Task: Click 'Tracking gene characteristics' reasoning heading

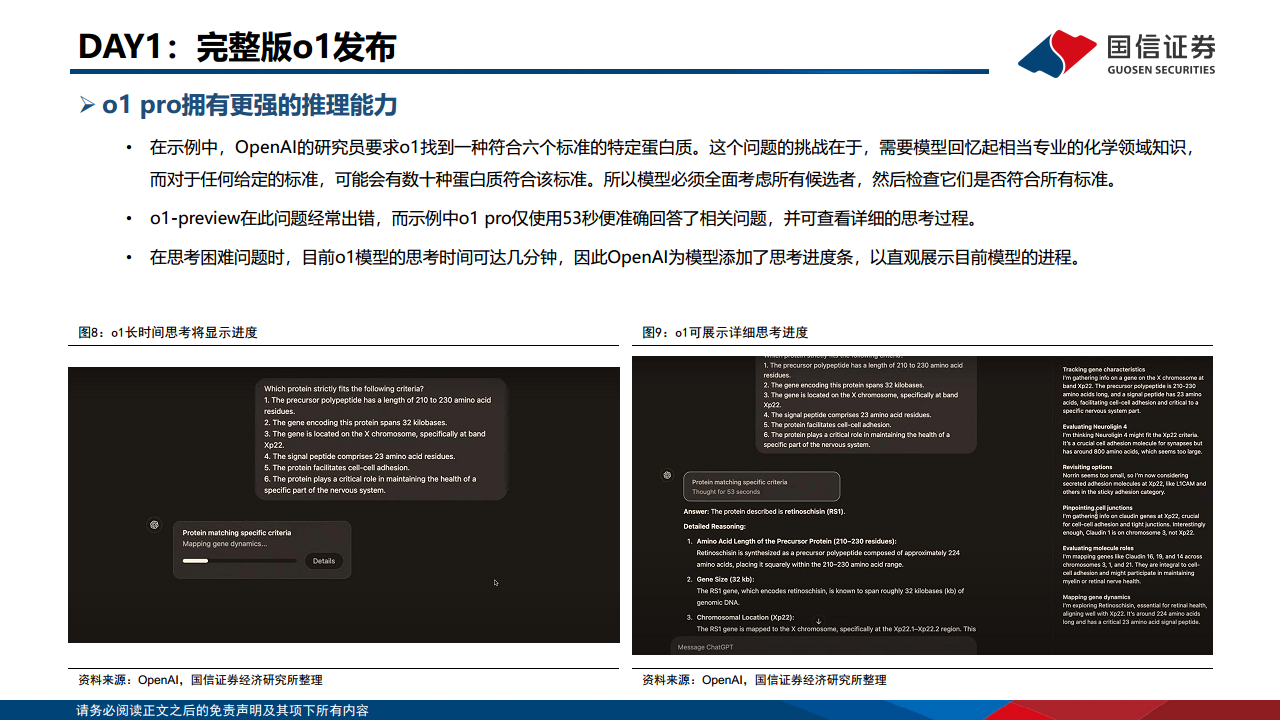Action: click(1104, 370)
